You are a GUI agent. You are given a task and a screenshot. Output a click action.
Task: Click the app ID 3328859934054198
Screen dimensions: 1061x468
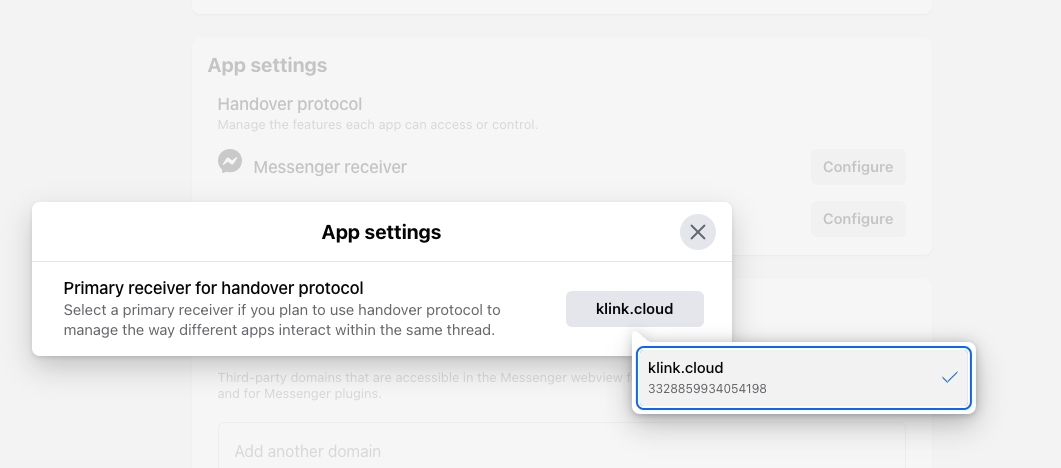(x=707, y=389)
